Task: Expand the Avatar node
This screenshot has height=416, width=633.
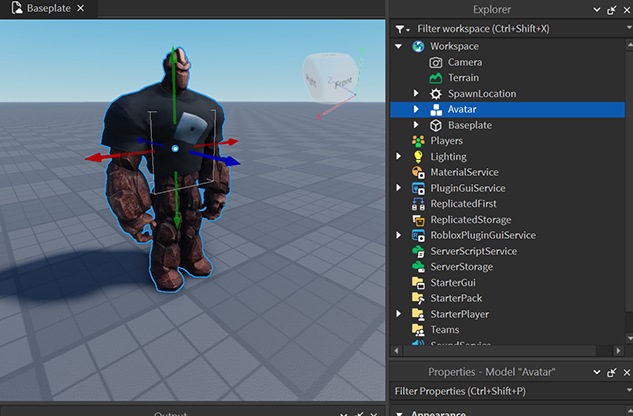Action: tap(416, 109)
